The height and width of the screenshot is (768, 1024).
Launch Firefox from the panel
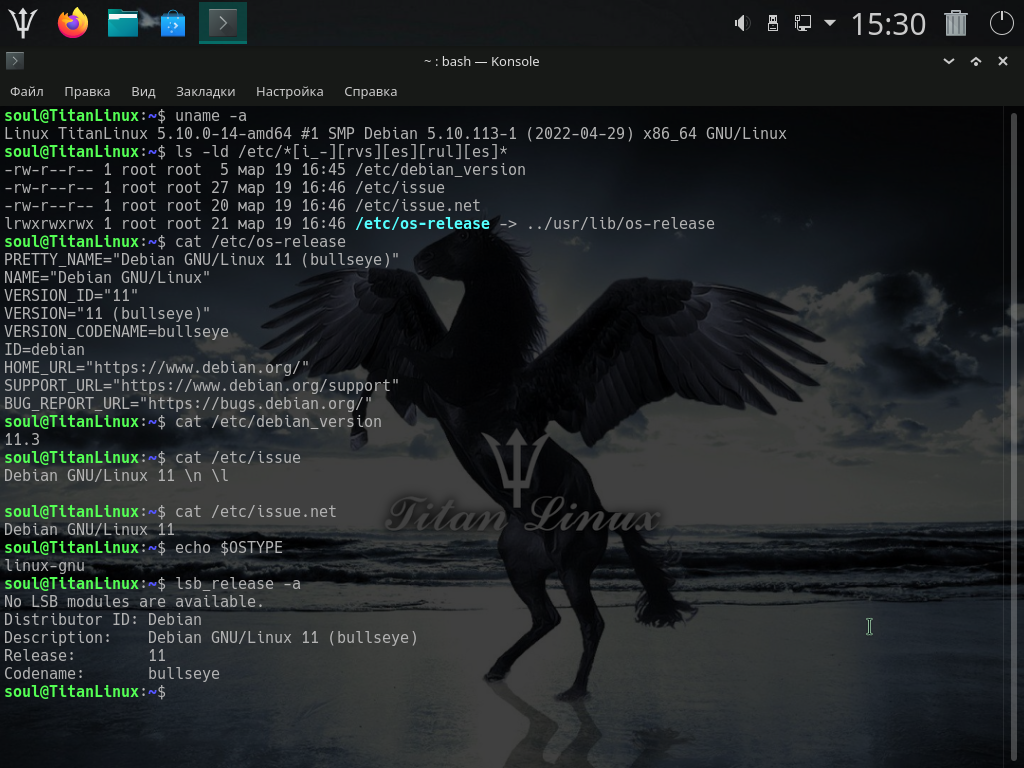(x=72, y=23)
